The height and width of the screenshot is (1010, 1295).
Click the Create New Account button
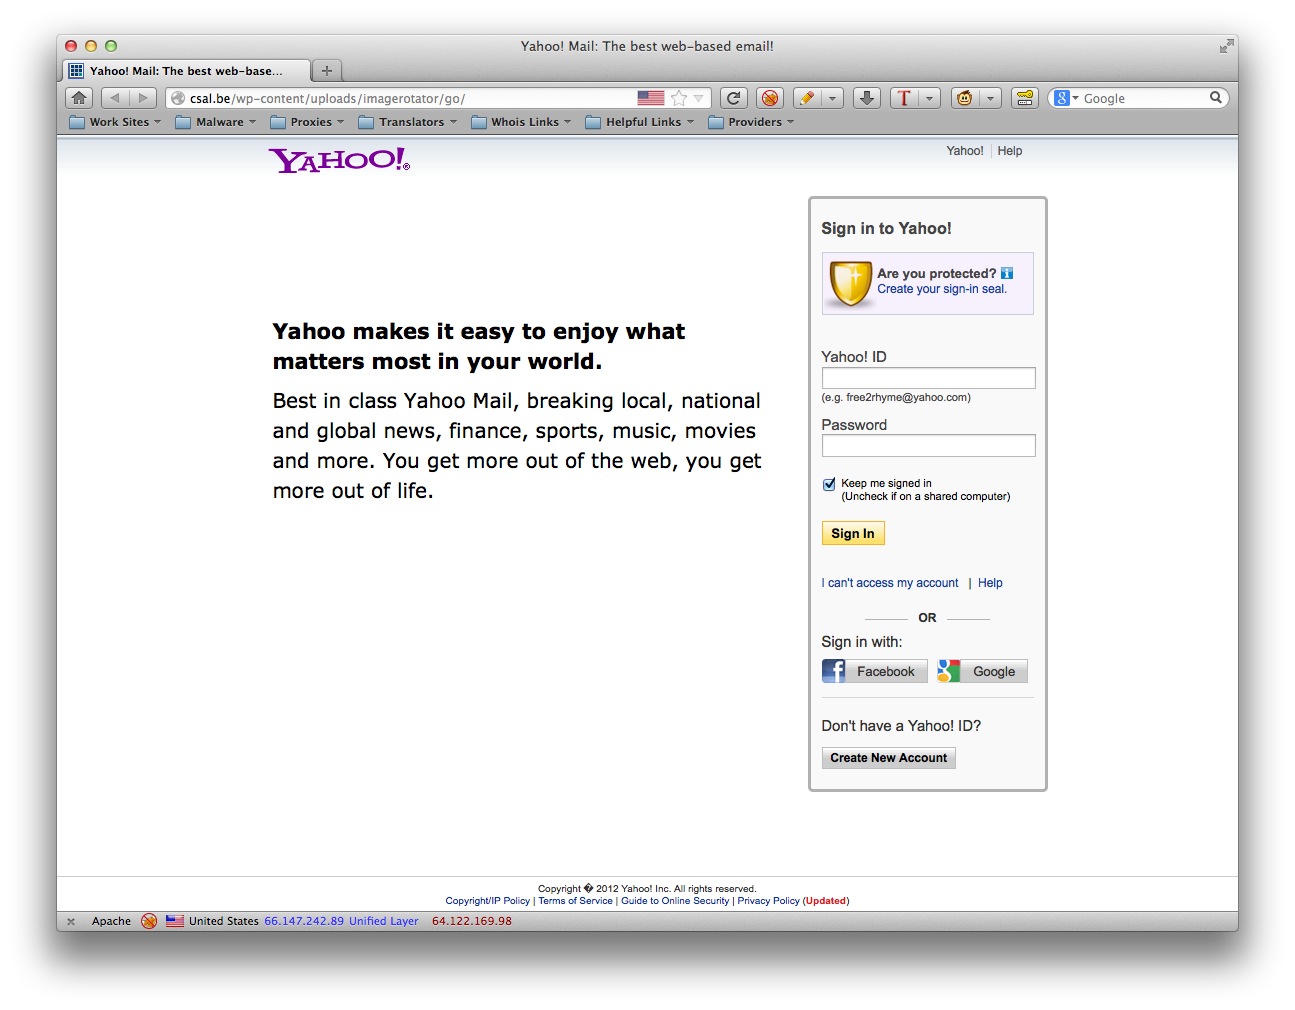coord(889,758)
